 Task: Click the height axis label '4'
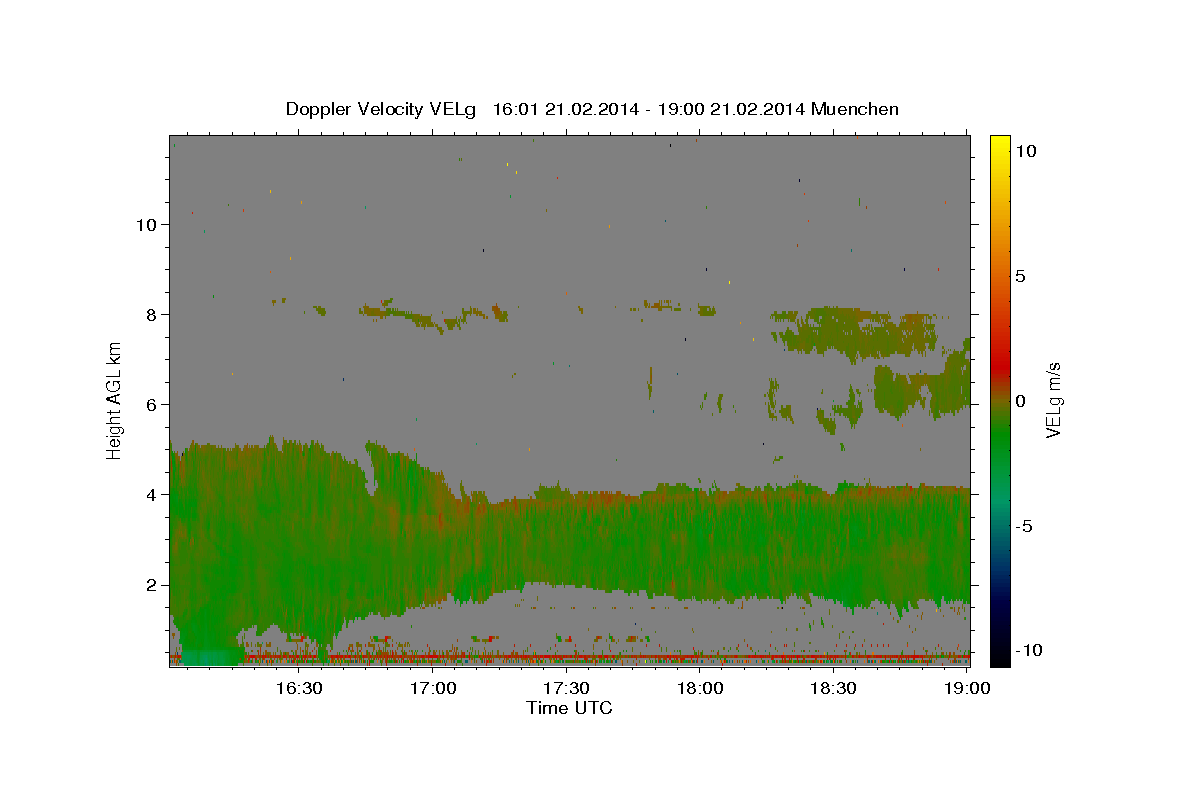[150, 494]
